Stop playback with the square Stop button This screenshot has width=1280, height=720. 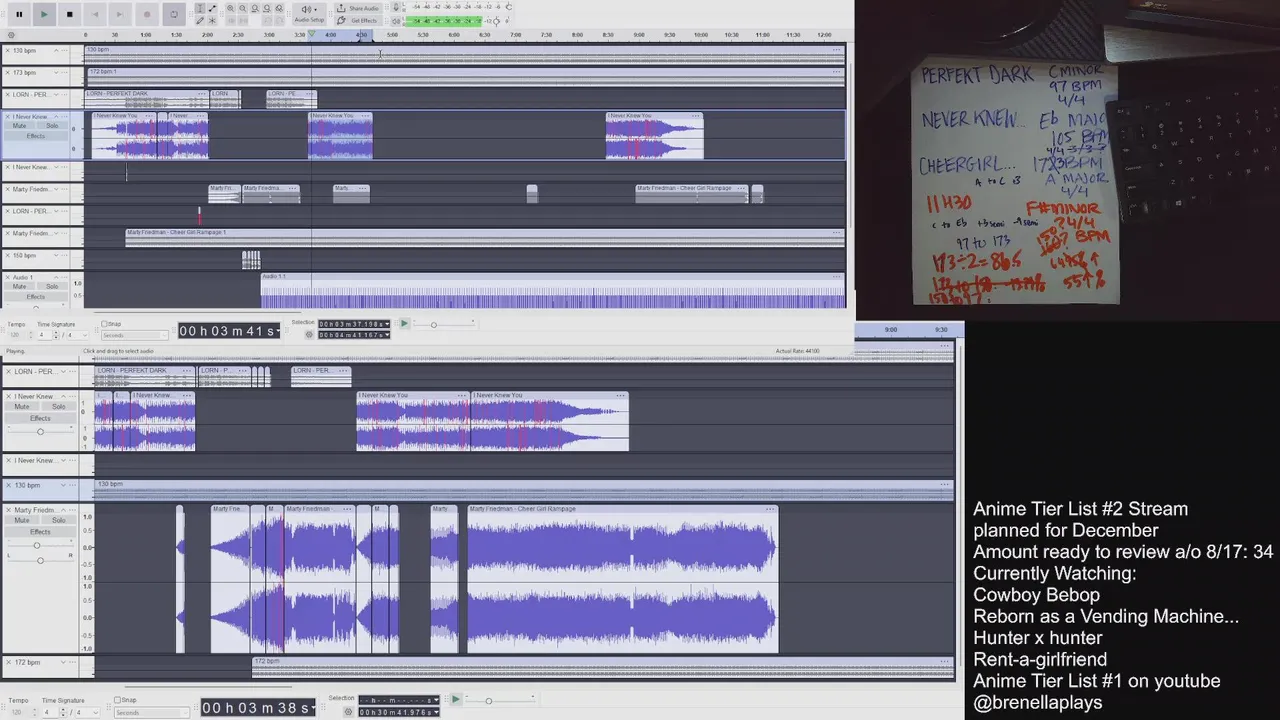(x=69, y=14)
